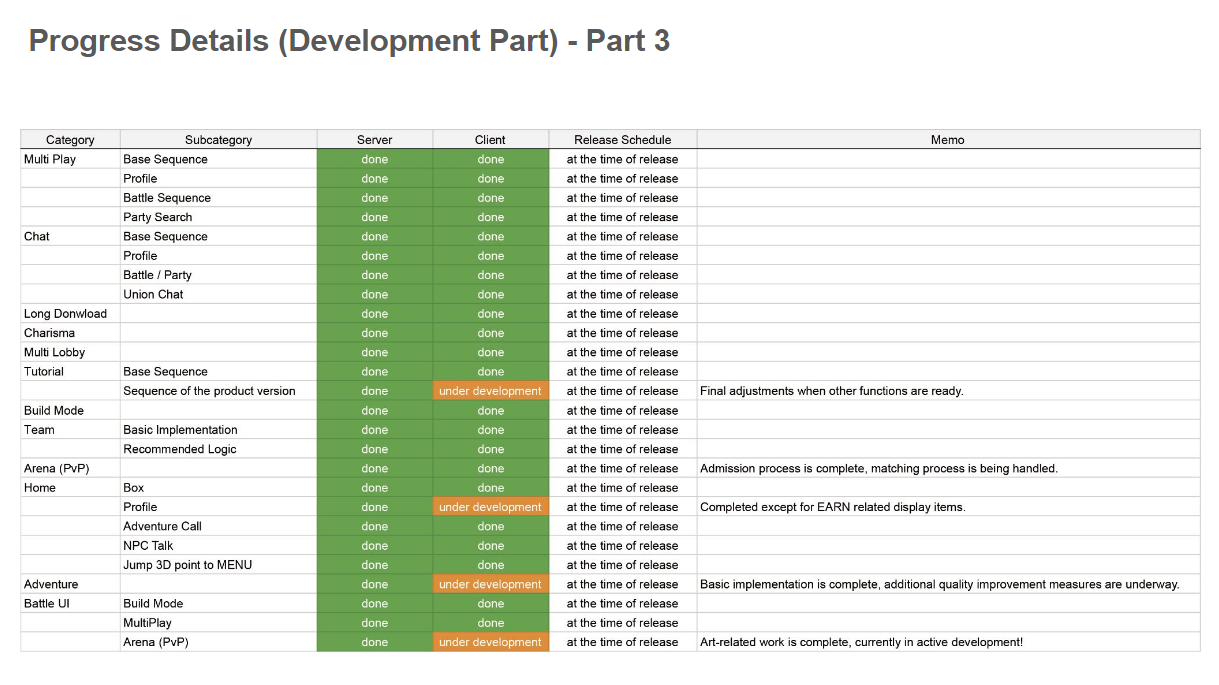Select Server 'done' cell in Charisma row

(x=375, y=333)
